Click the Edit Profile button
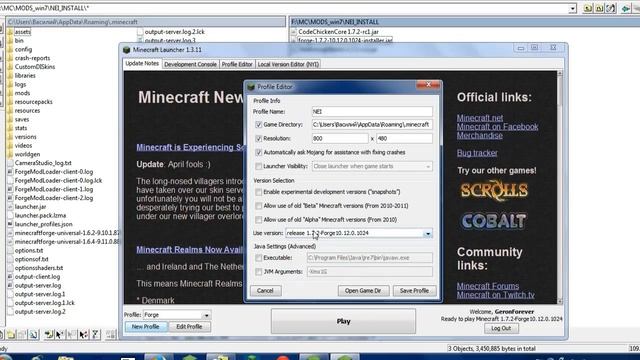 pos(189,327)
